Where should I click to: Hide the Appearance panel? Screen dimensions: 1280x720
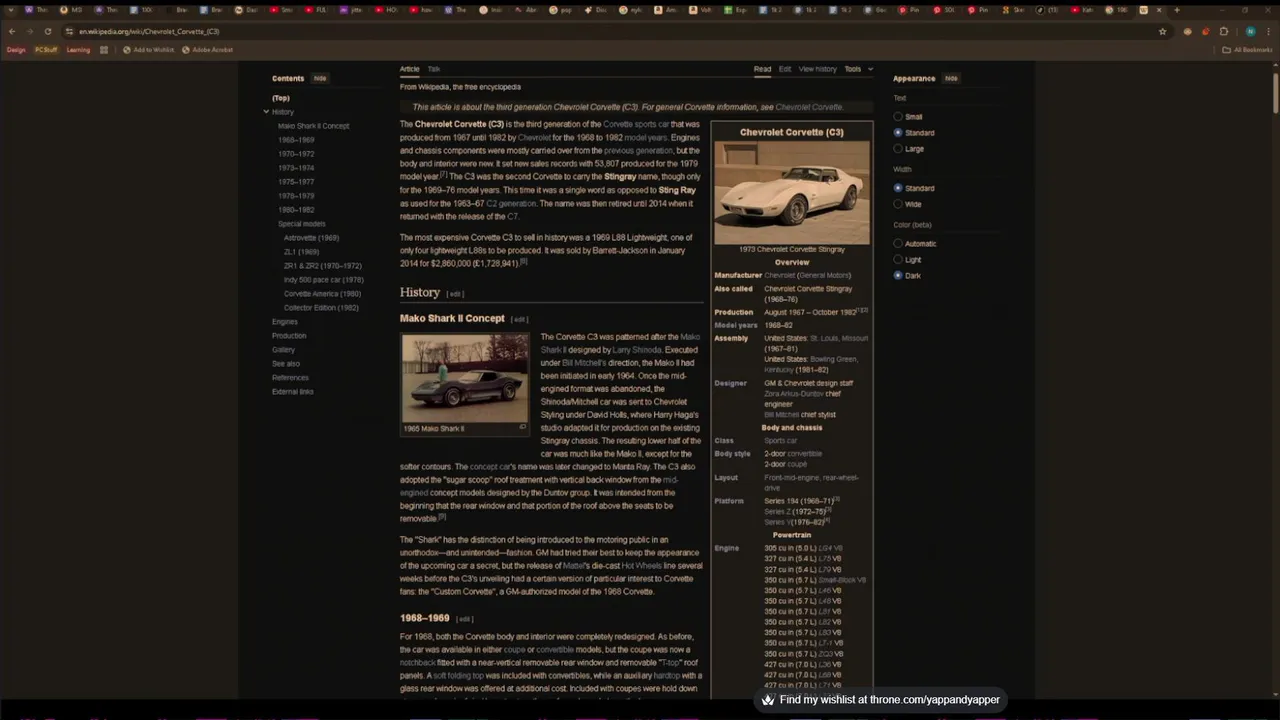(951, 78)
